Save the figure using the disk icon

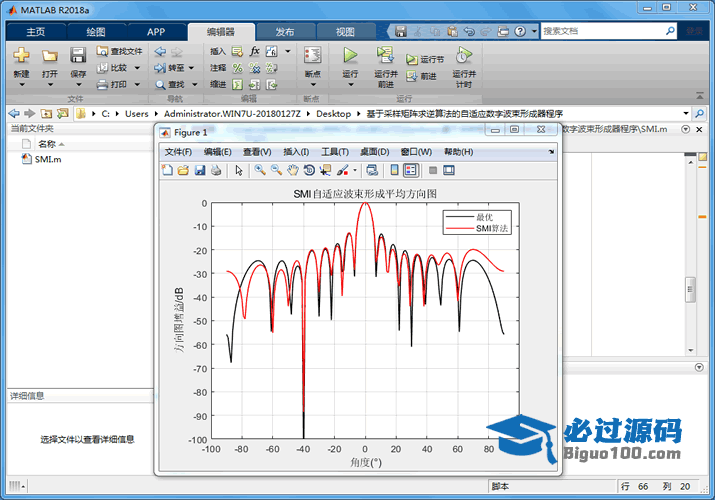point(199,170)
